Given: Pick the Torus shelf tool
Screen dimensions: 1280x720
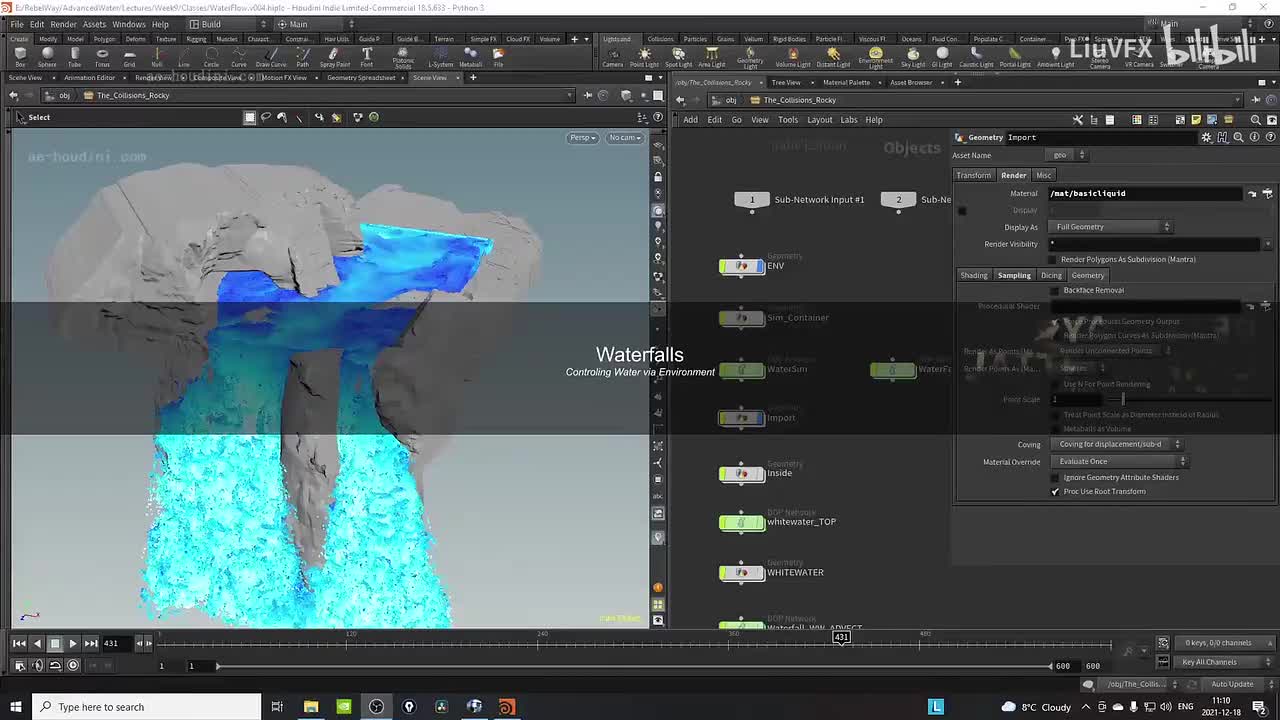Looking at the screenshot, I should pyautogui.click(x=102, y=57).
